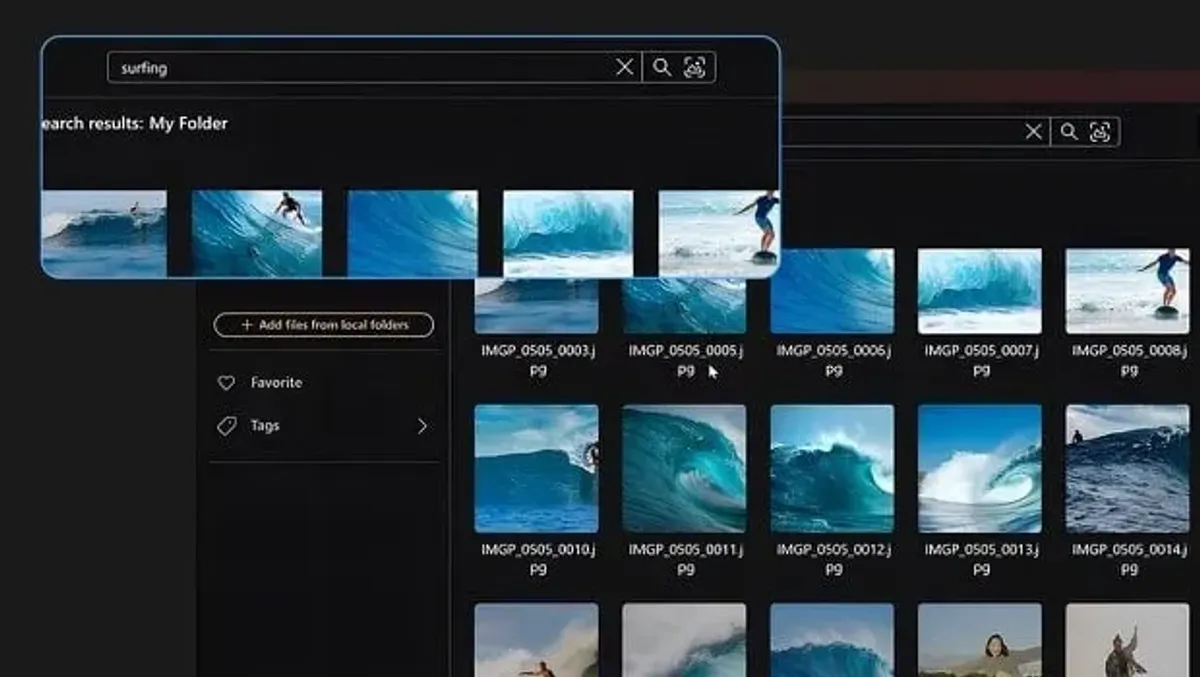Click the image scan icon in background window search bar
Screen dimensions: 1200x677
[1100, 132]
